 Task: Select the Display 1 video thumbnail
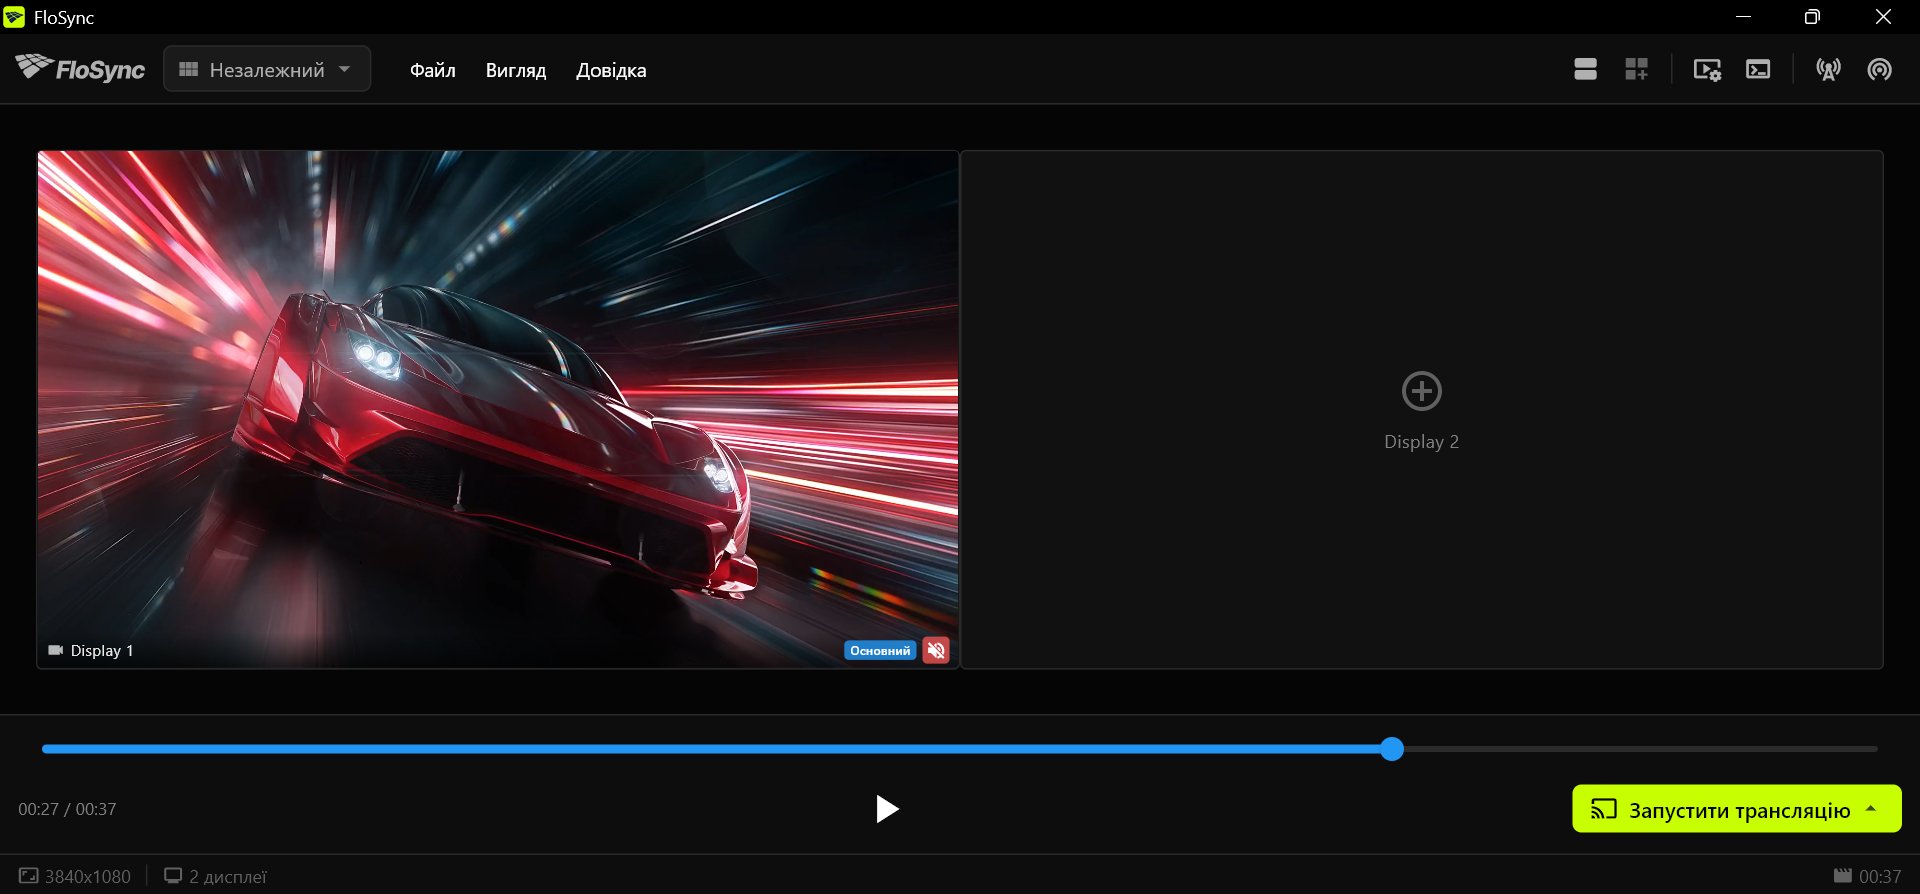(498, 409)
